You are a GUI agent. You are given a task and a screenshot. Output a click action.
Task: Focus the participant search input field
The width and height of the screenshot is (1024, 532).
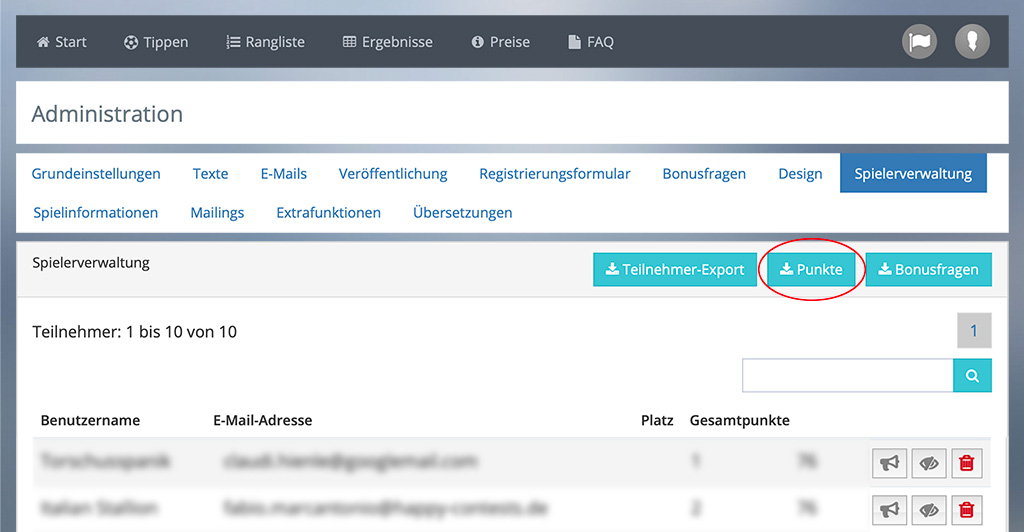point(848,375)
